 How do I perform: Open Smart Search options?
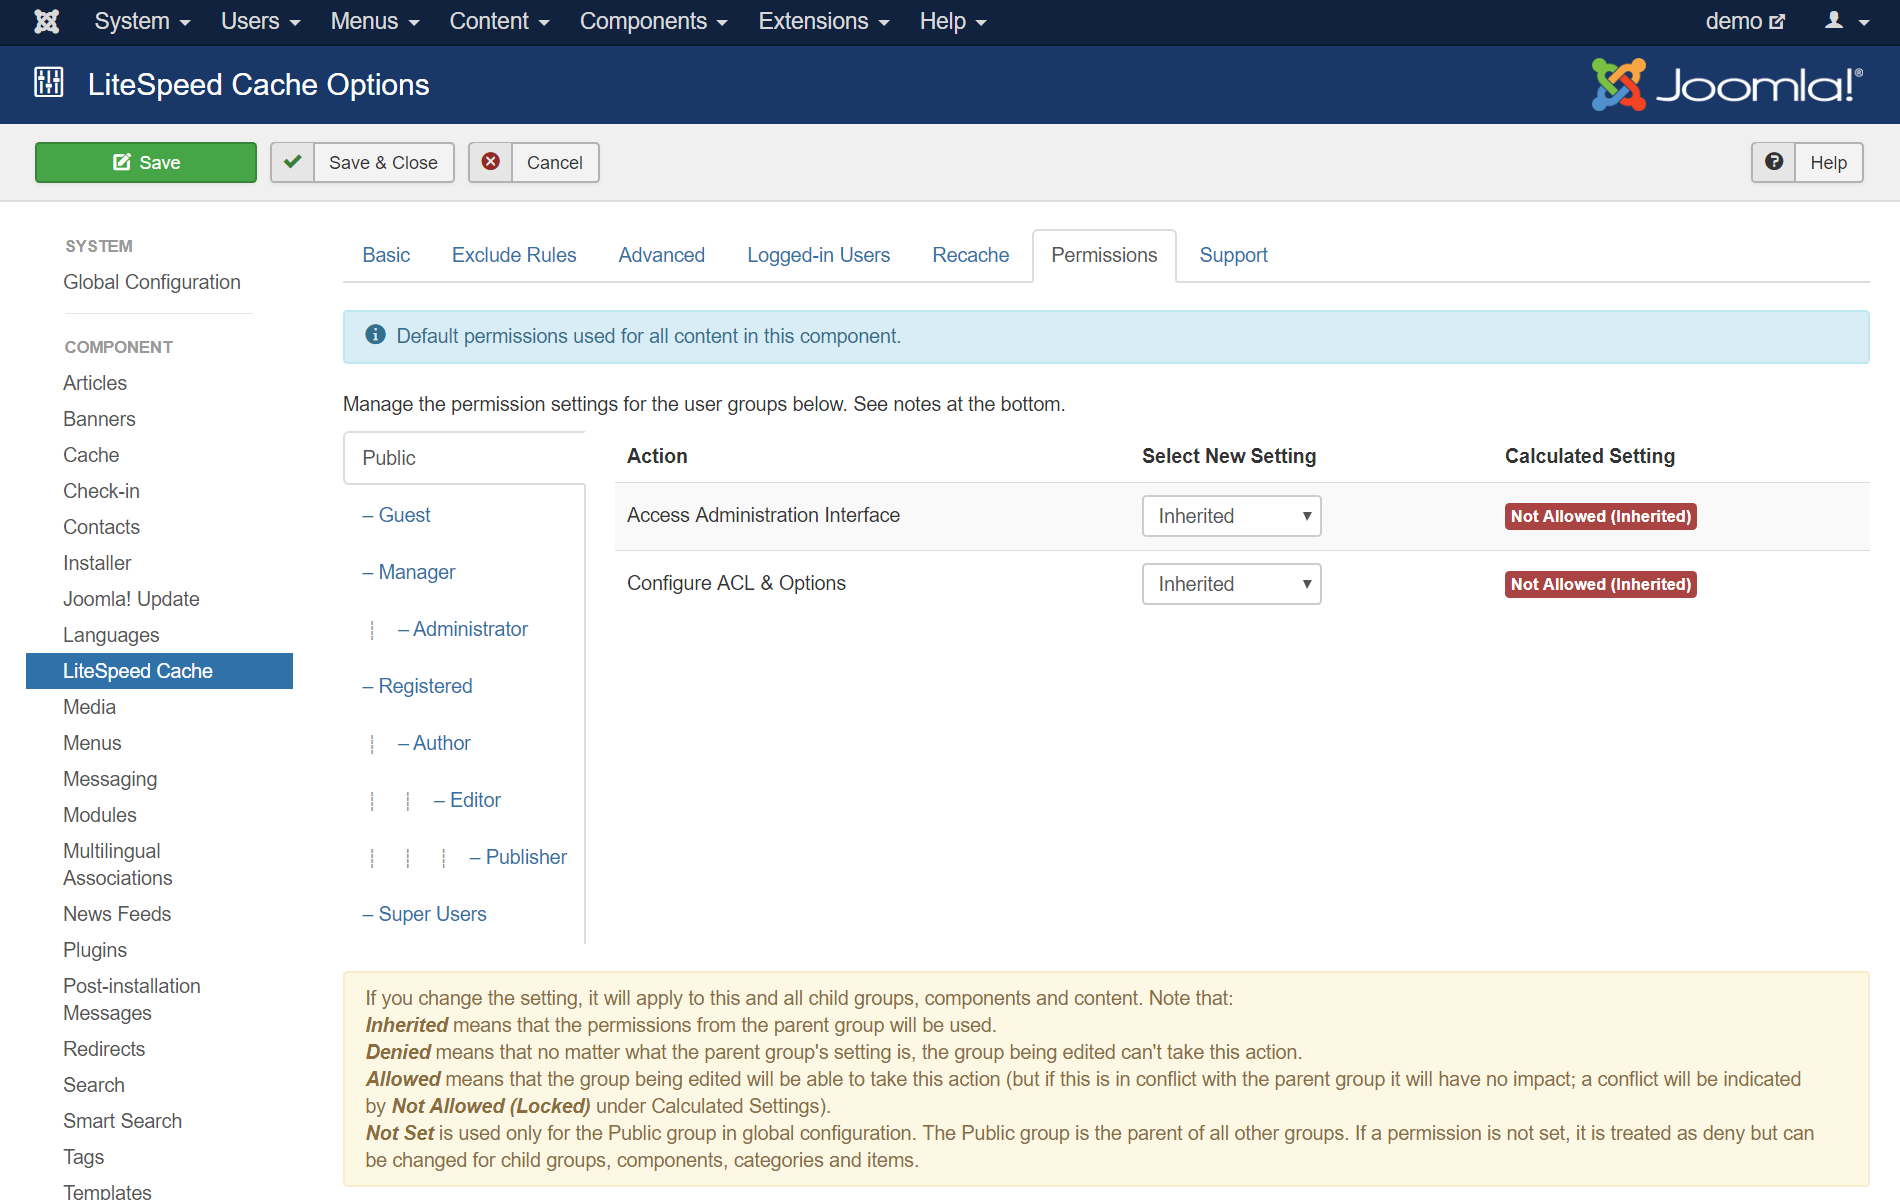122,1121
